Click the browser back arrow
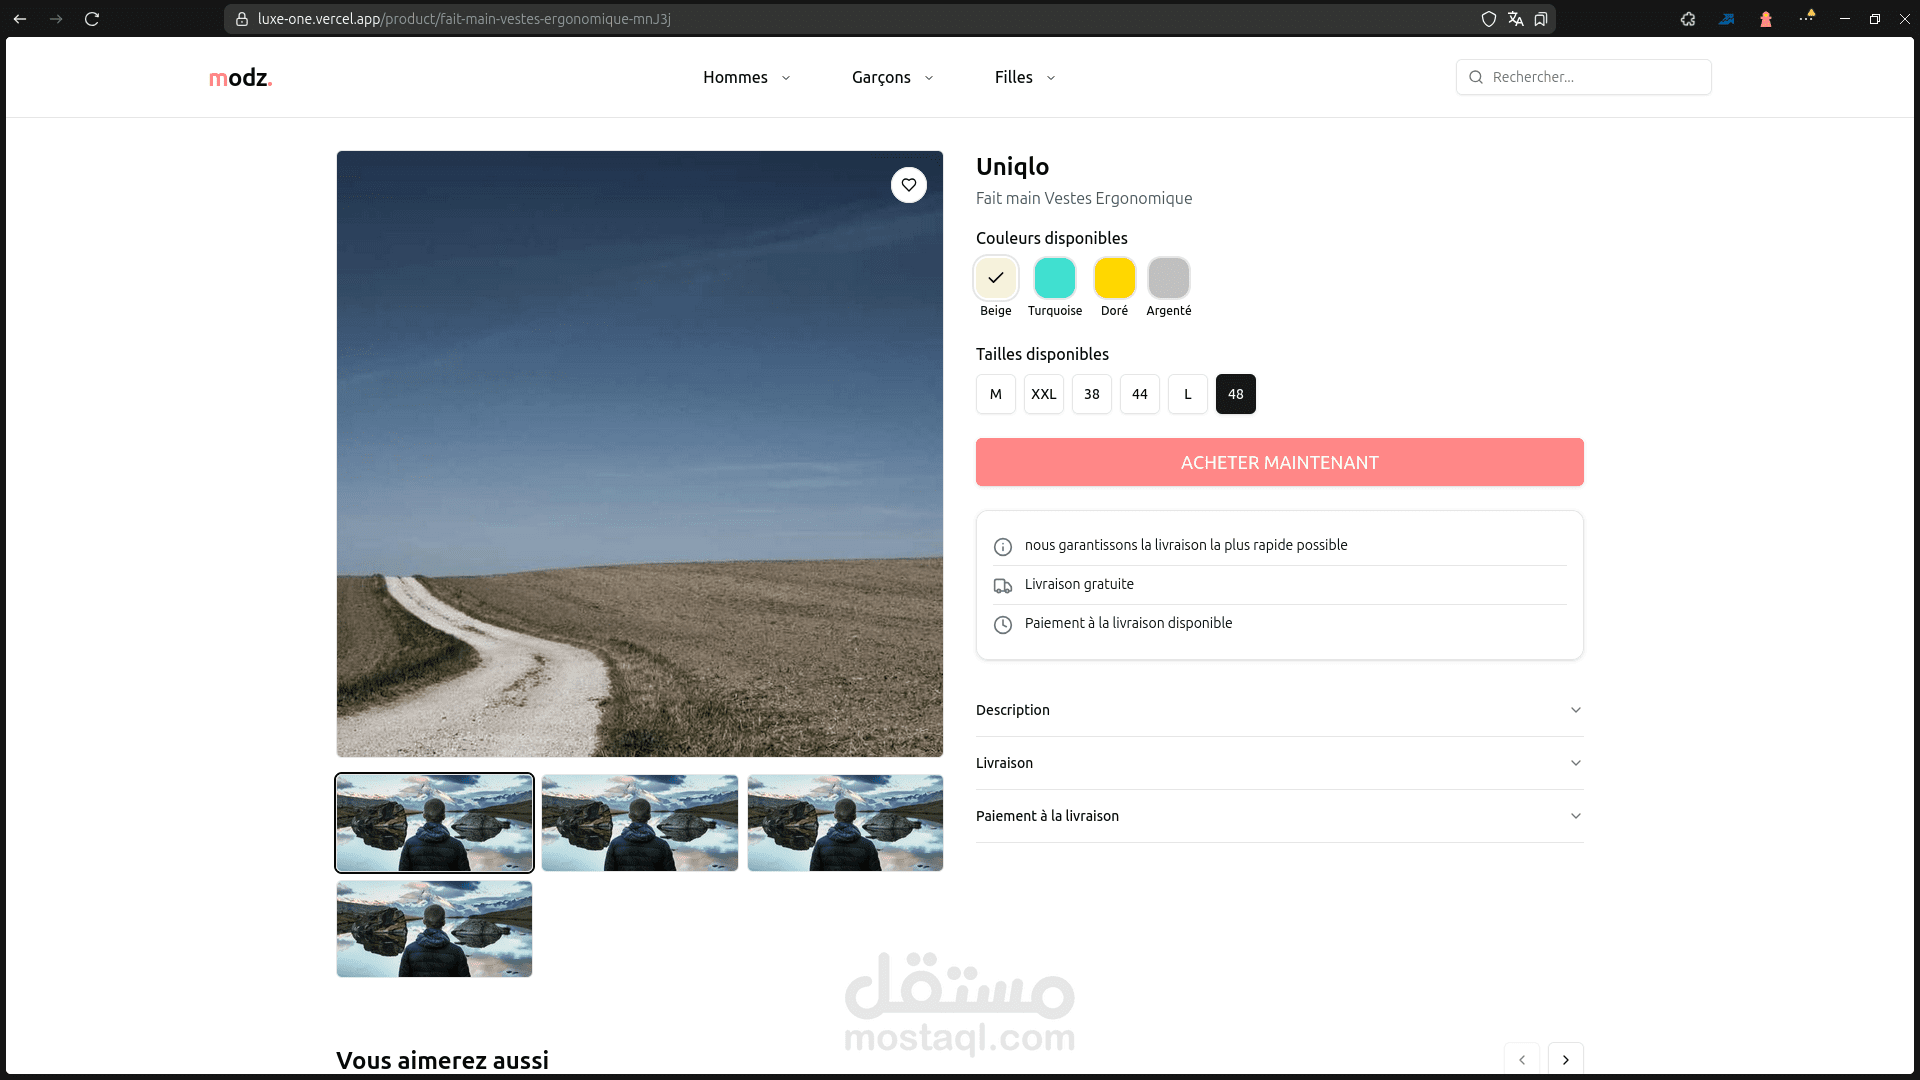The height and width of the screenshot is (1080, 1920). click(x=20, y=19)
